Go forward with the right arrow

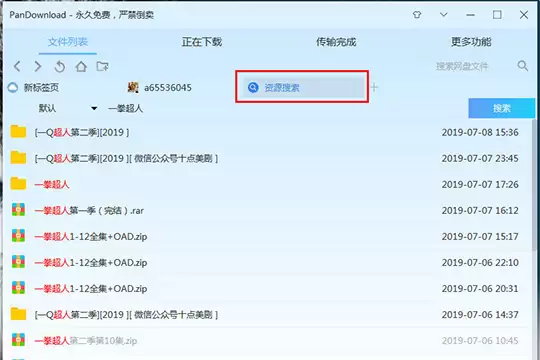38,66
